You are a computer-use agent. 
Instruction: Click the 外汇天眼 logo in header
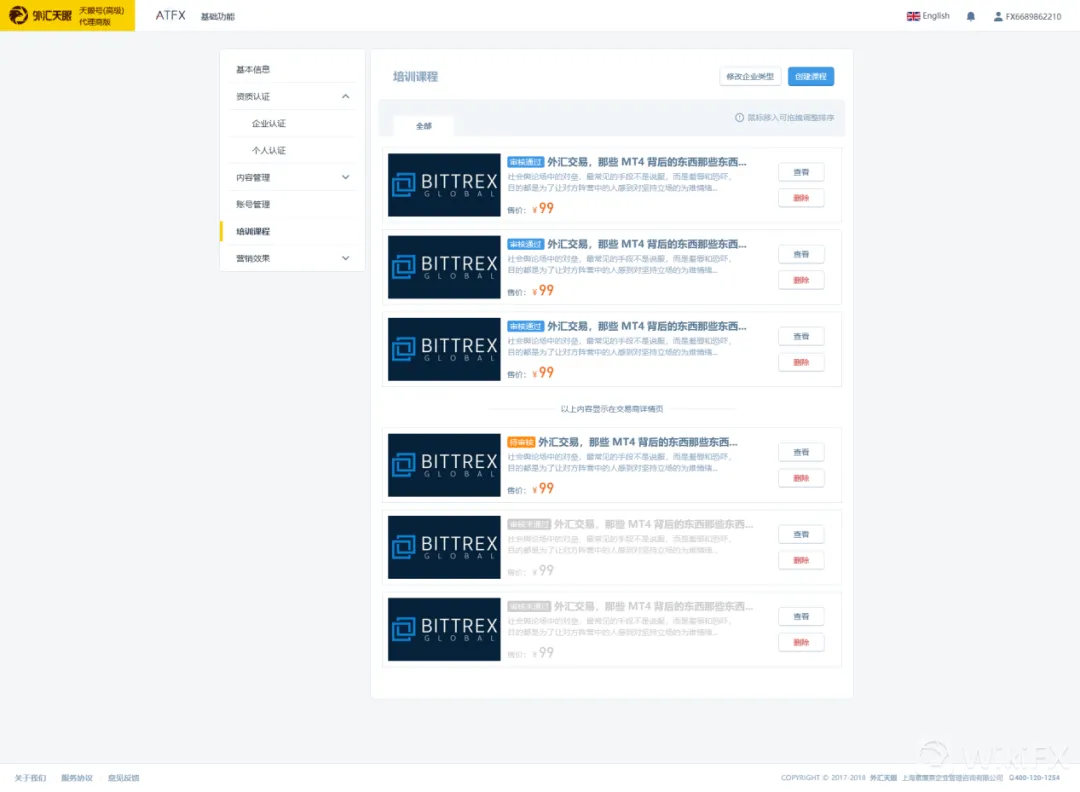click(41, 15)
